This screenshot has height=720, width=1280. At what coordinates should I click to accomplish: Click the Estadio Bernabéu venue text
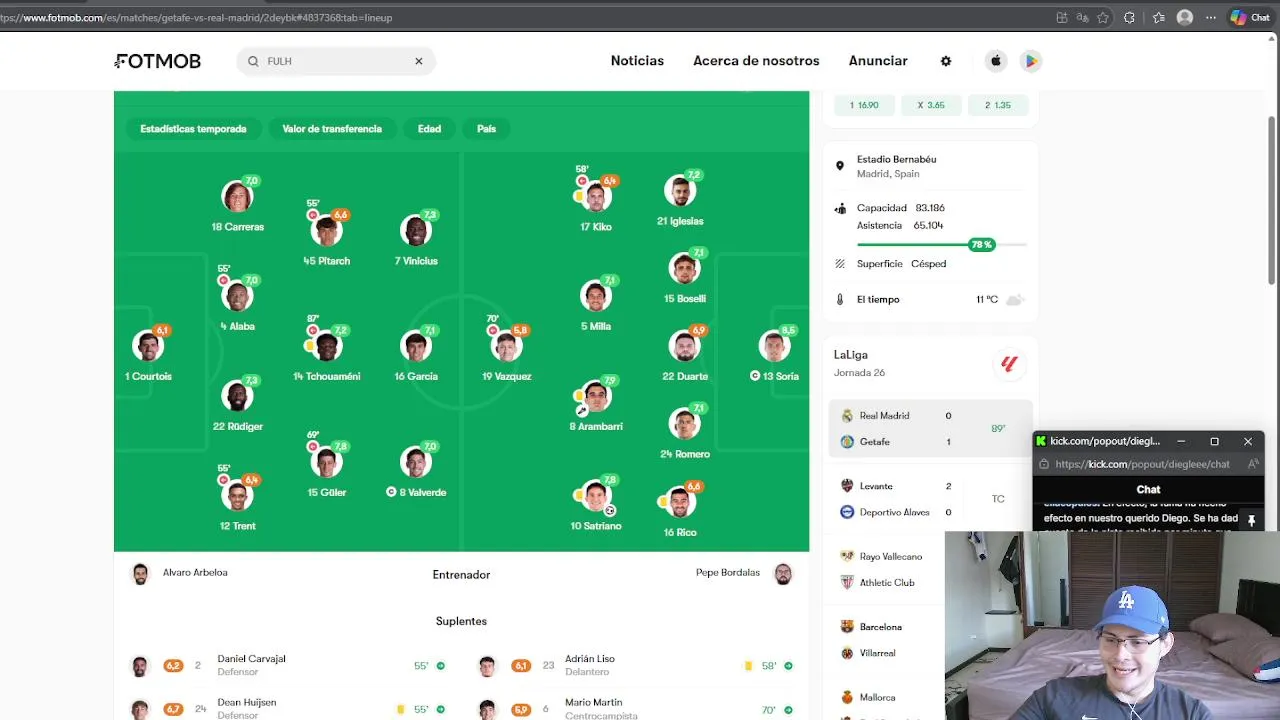click(897, 159)
